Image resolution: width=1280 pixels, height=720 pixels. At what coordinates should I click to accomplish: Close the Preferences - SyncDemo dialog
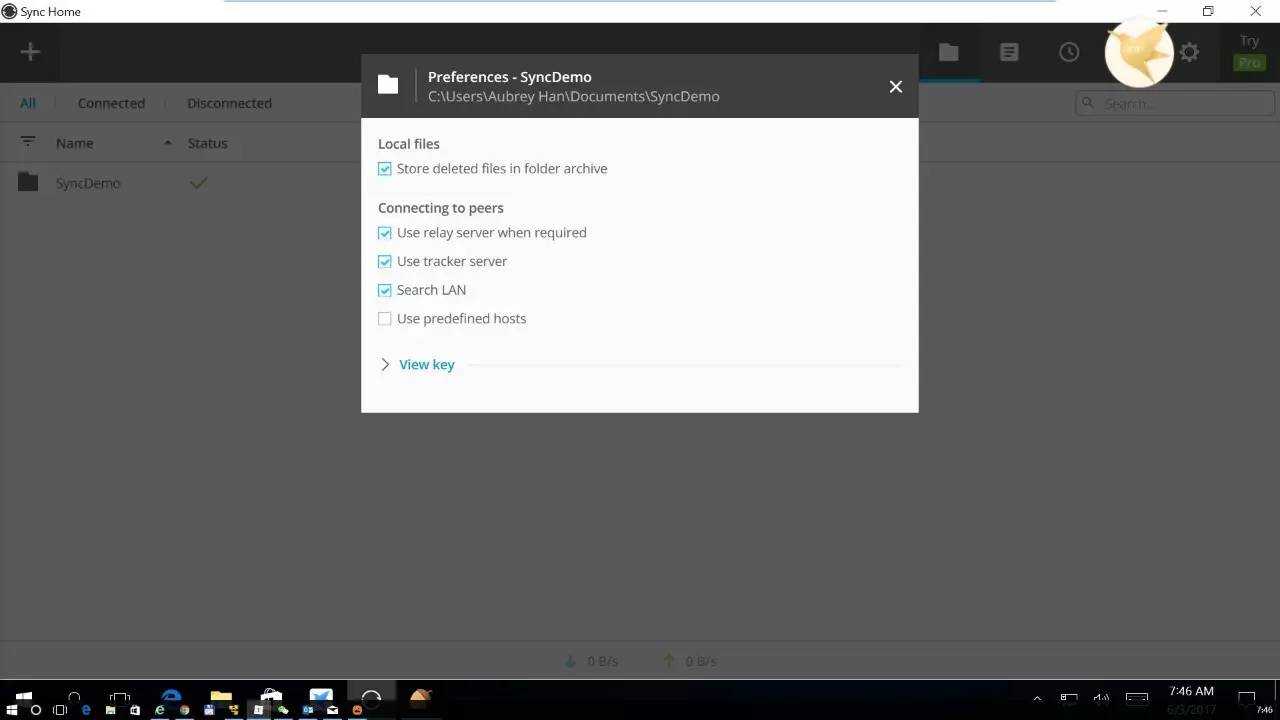(x=896, y=87)
